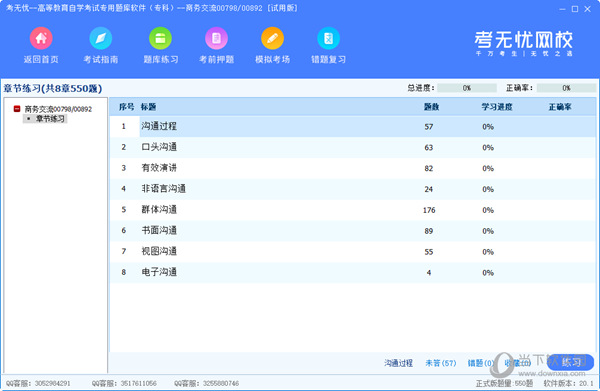Click the 学习进度 column header
The width and height of the screenshot is (600, 391).
tap(497, 107)
